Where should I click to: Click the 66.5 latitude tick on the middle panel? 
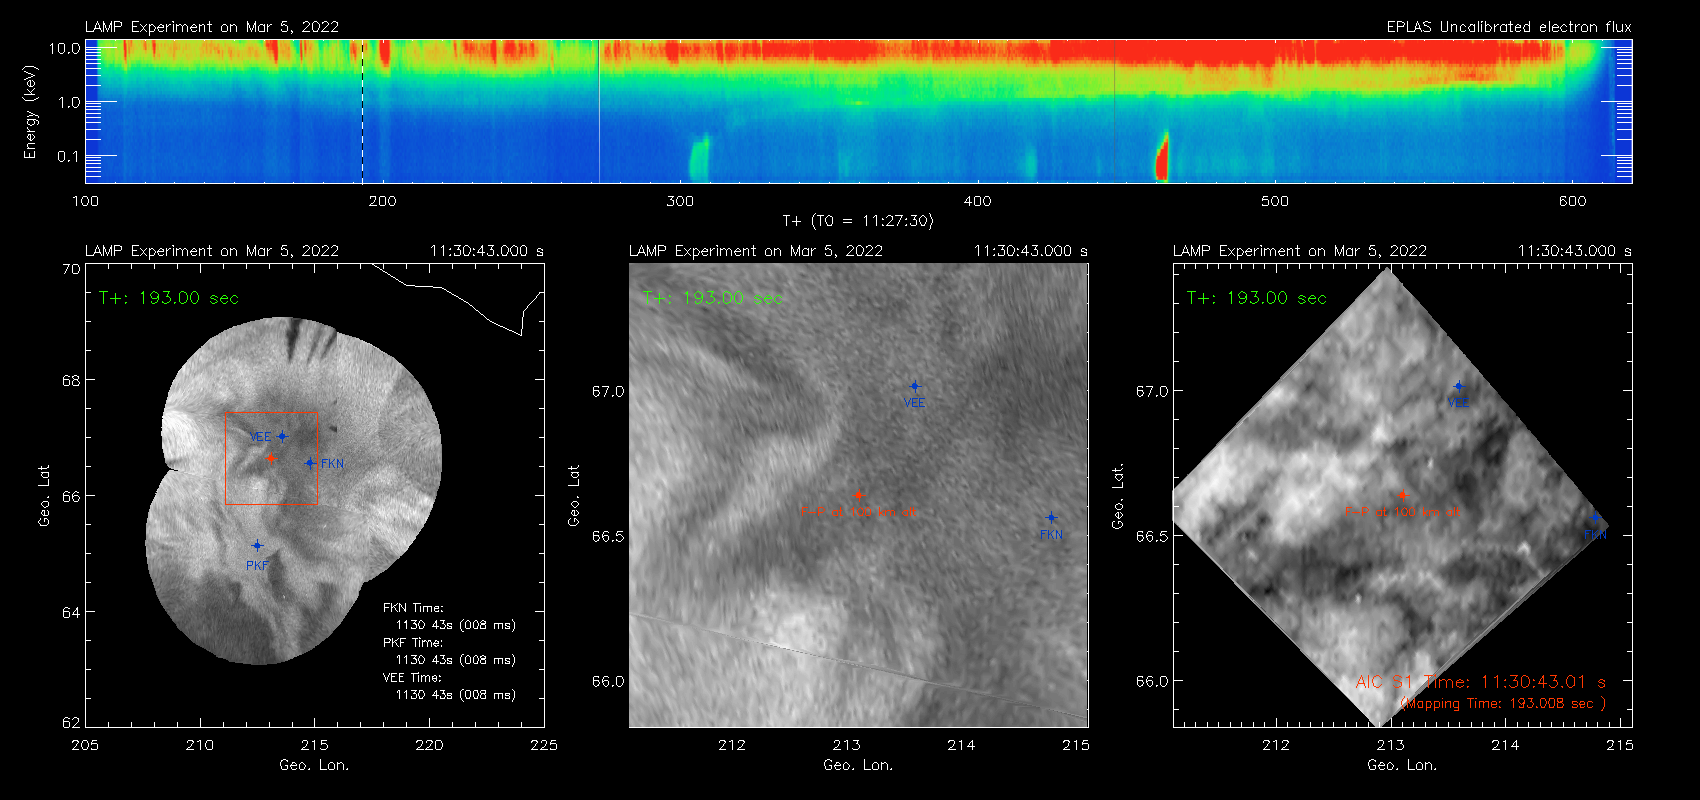point(608,536)
